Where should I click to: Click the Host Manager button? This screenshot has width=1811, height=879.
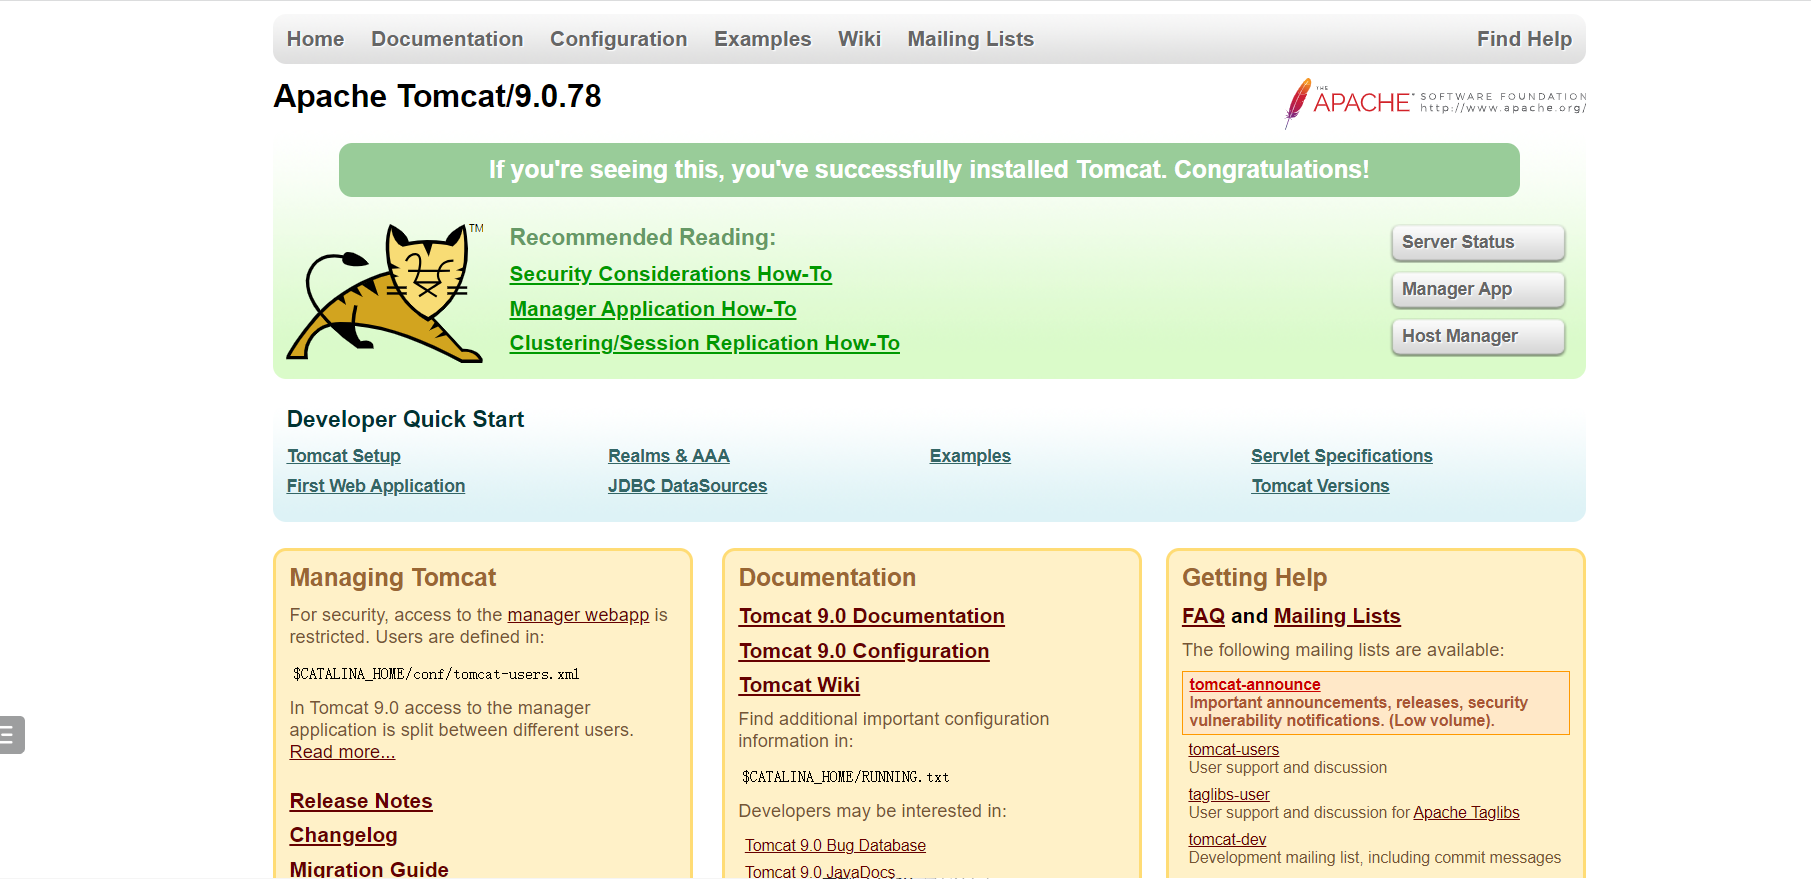pyautogui.click(x=1478, y=336)
